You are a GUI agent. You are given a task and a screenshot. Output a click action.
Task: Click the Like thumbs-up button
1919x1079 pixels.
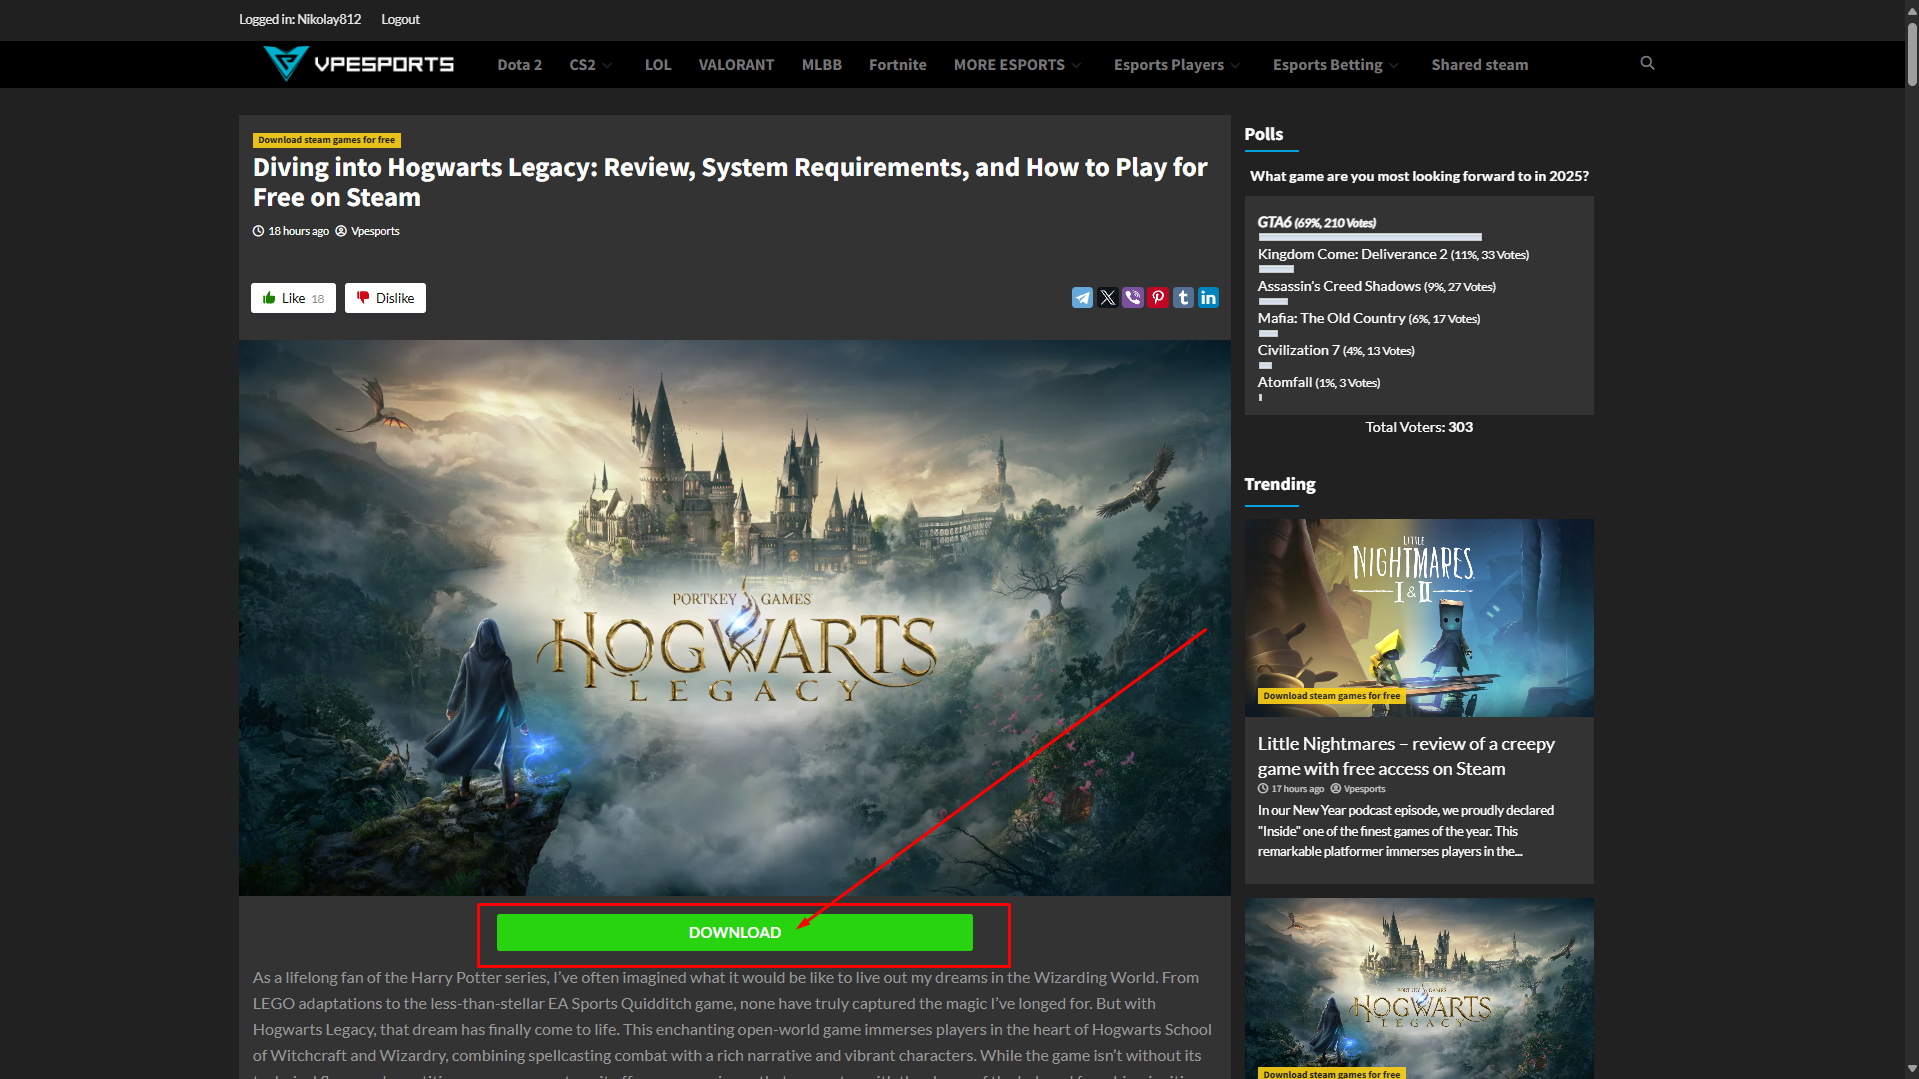coord(293,298)
